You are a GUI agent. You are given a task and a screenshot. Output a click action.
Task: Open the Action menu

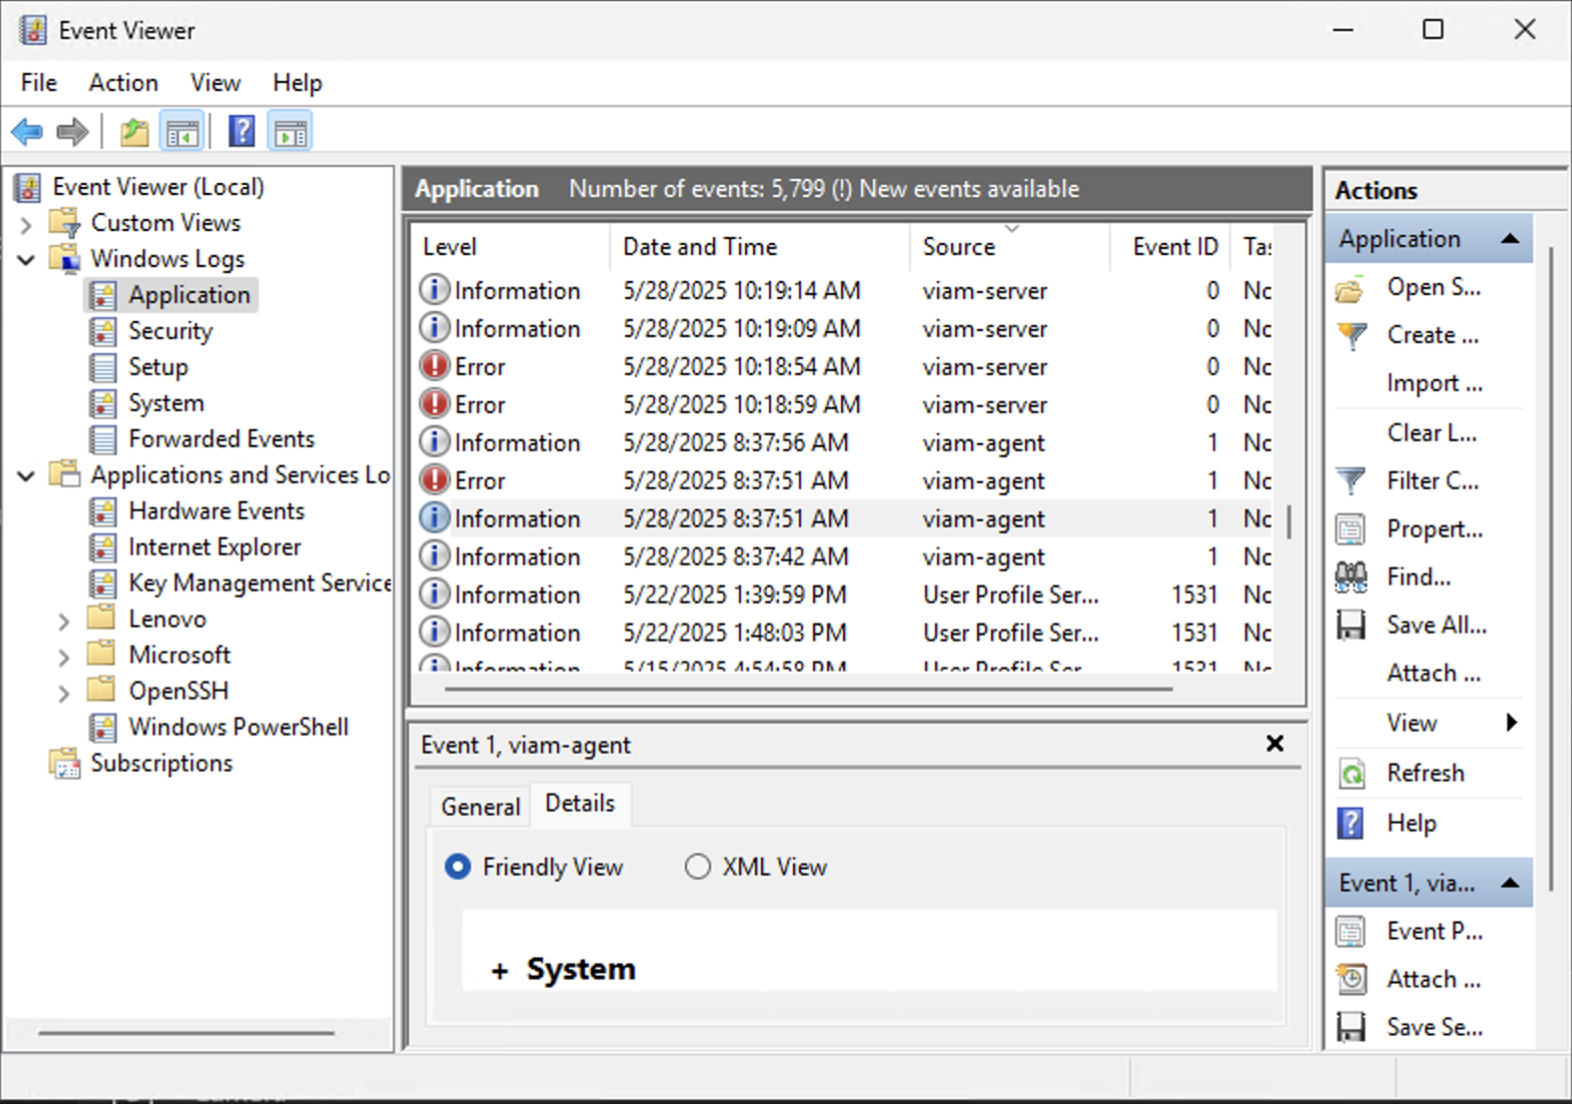click(123, 83)
